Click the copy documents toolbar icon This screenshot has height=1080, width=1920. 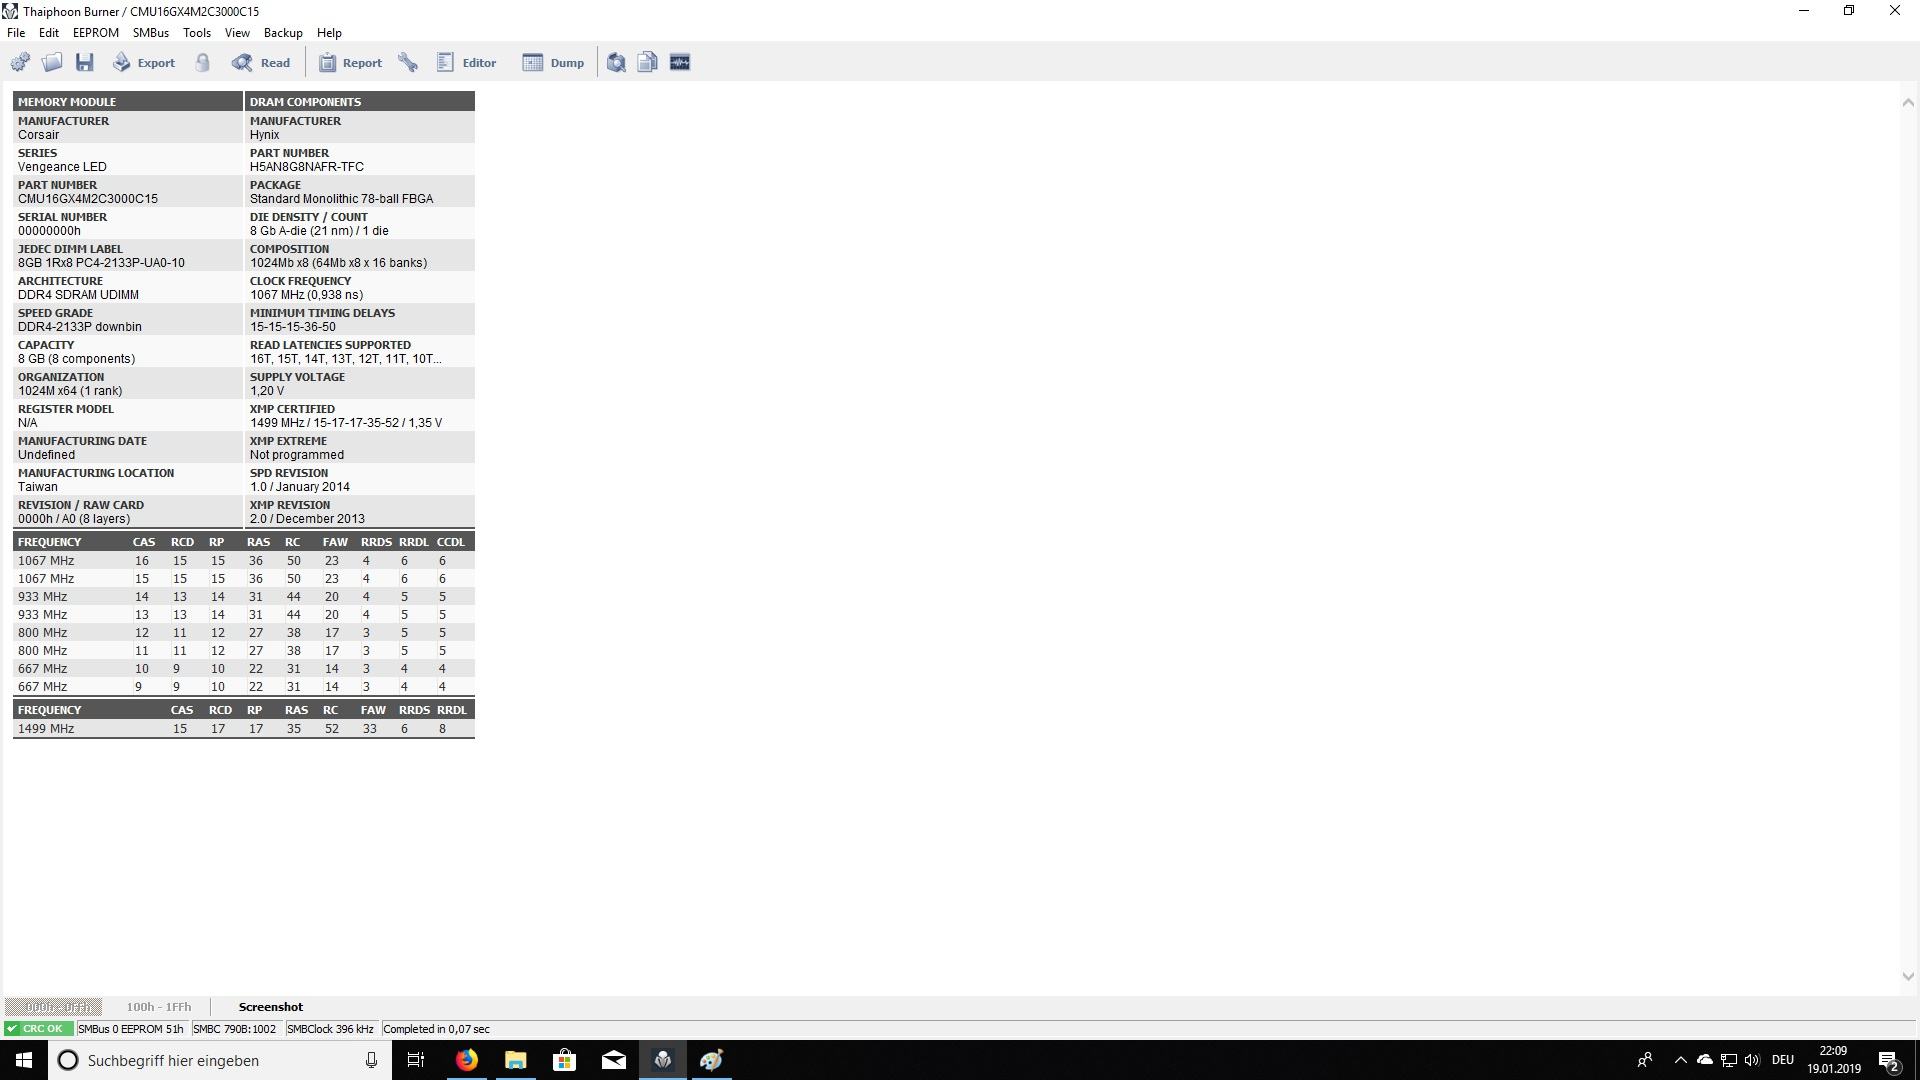coord(648,63)
